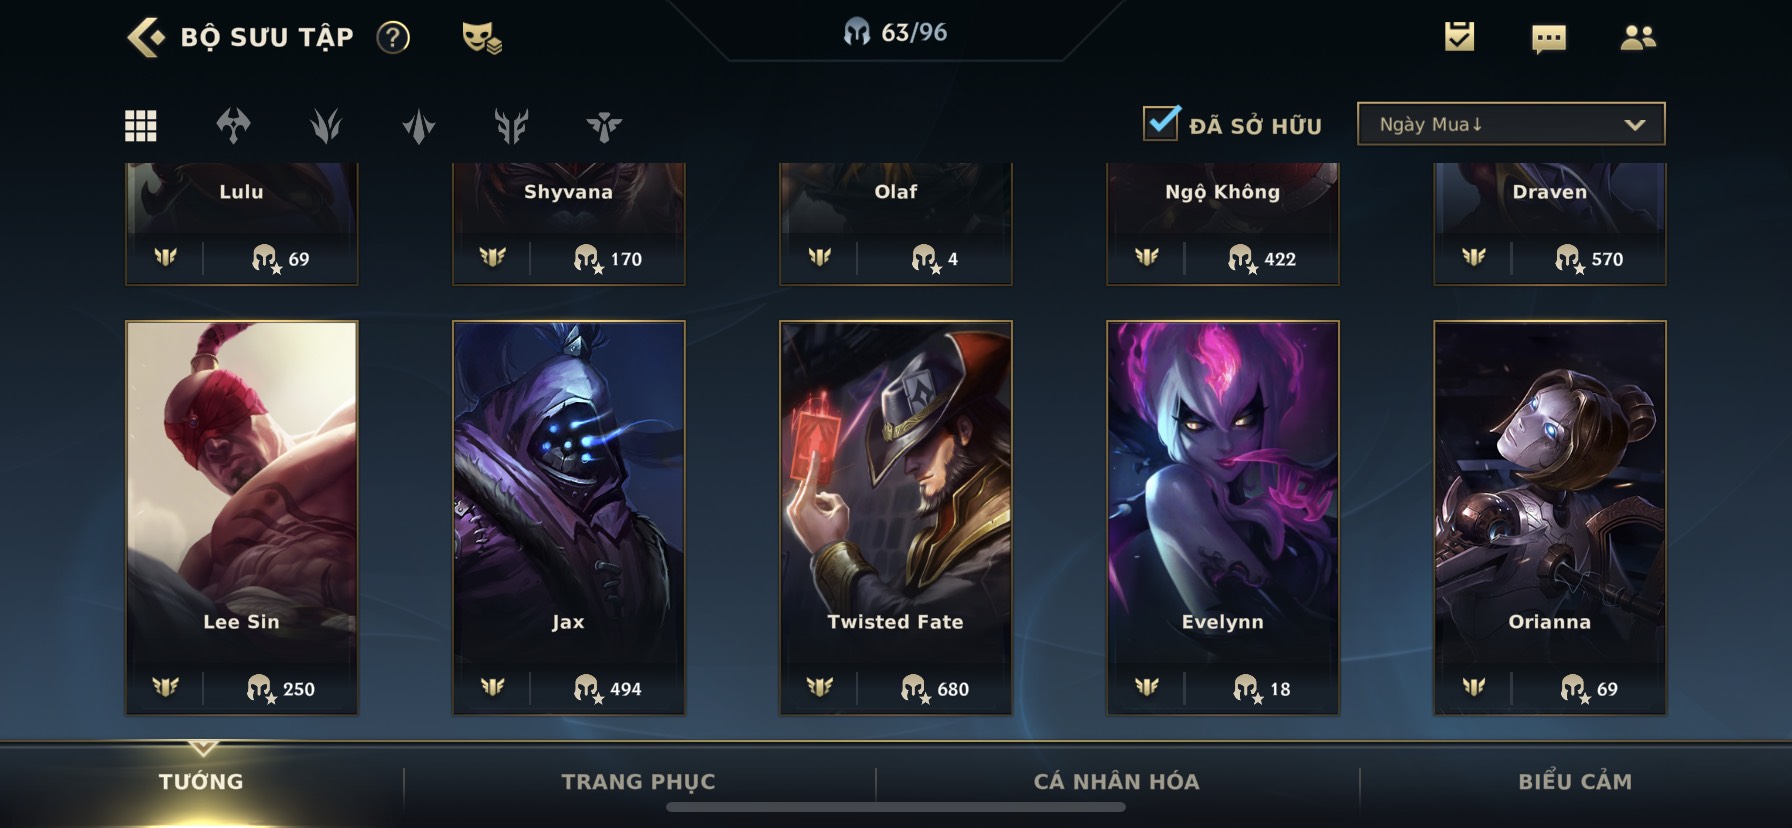Open the BIỂU CẢM tab
The height and width of the screenshot is (828, 1792).
coord(1575,782)
